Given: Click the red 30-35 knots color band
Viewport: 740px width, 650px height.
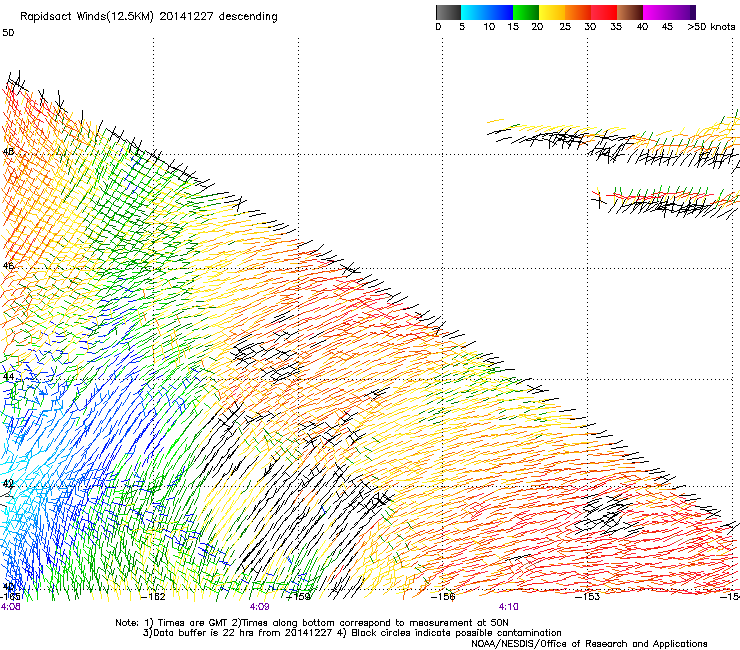Looking at the screenshot, I should click(x=604, y=12).
